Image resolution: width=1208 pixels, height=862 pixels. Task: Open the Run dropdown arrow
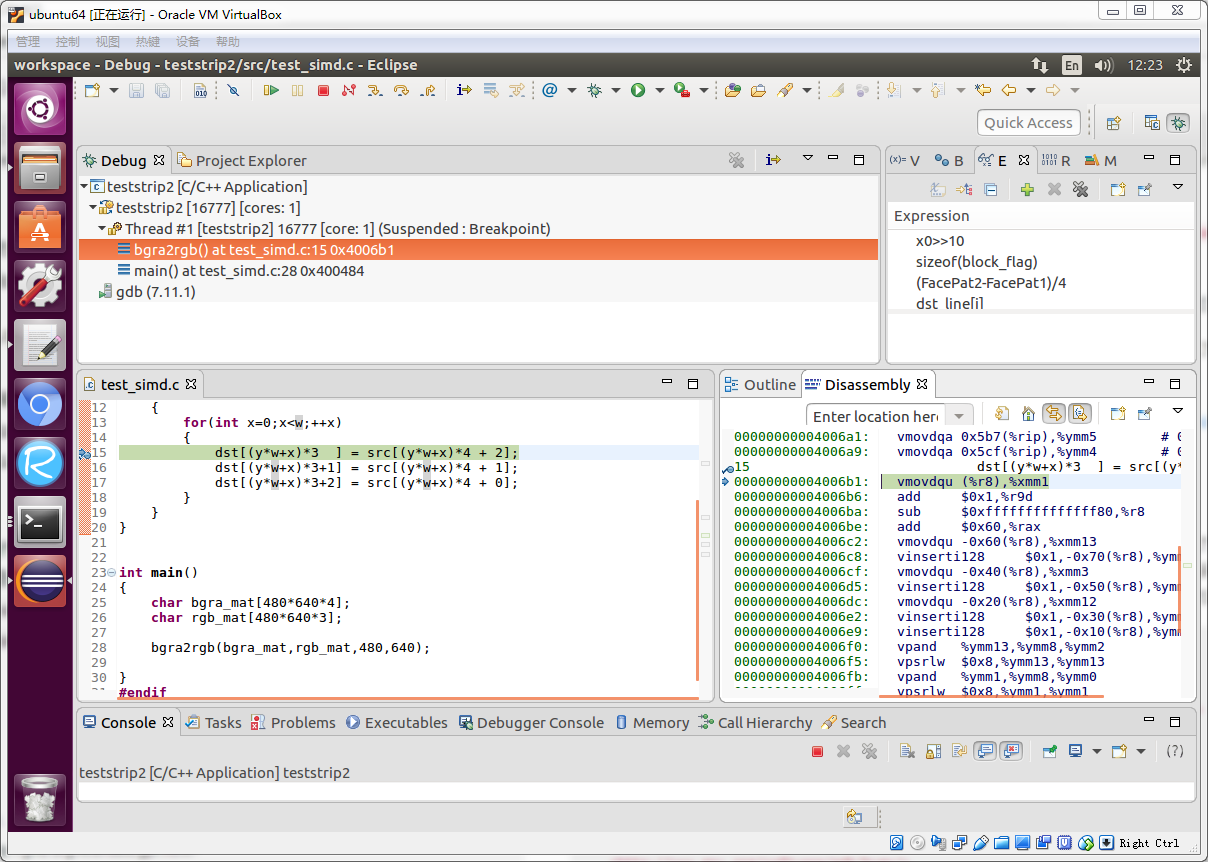click(x=660, y=90)
